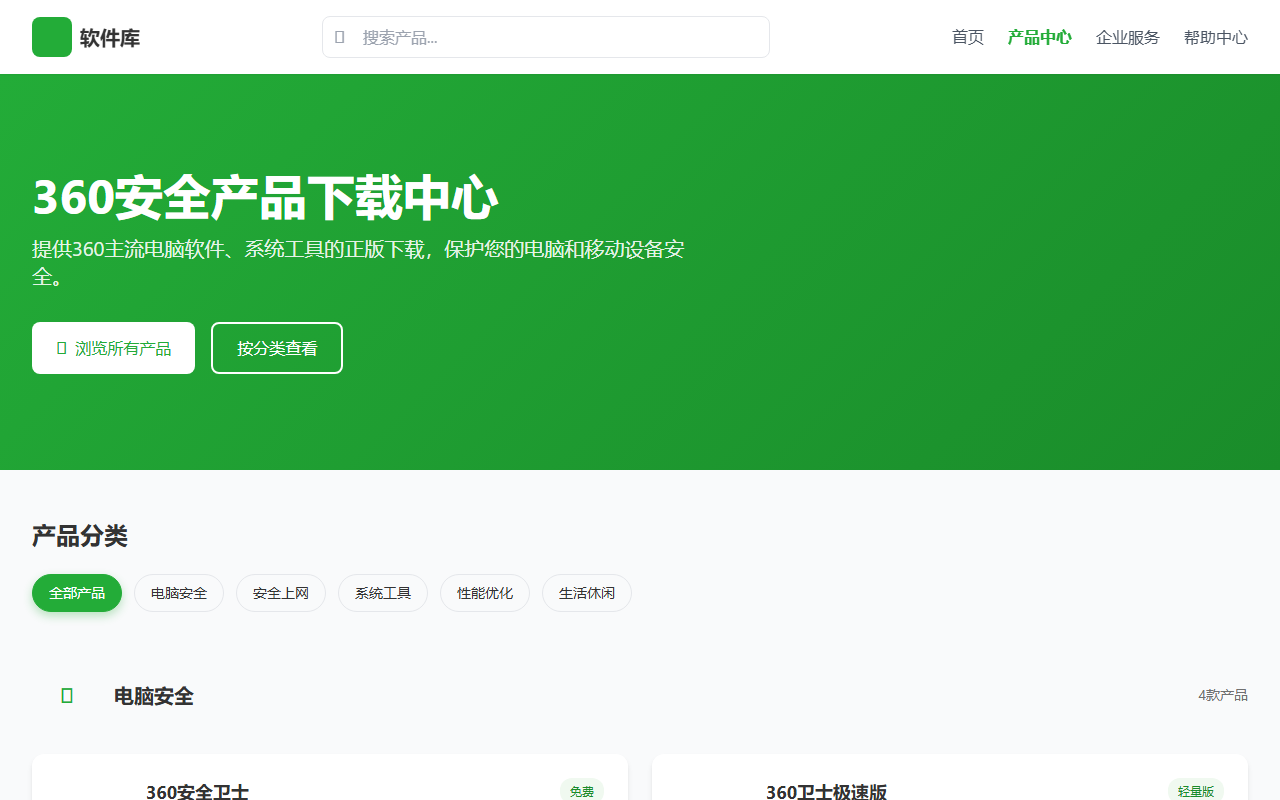Screen dimensions: 1280x800
Task: Filter by 安全上网 category
Action: pos(281,593)
